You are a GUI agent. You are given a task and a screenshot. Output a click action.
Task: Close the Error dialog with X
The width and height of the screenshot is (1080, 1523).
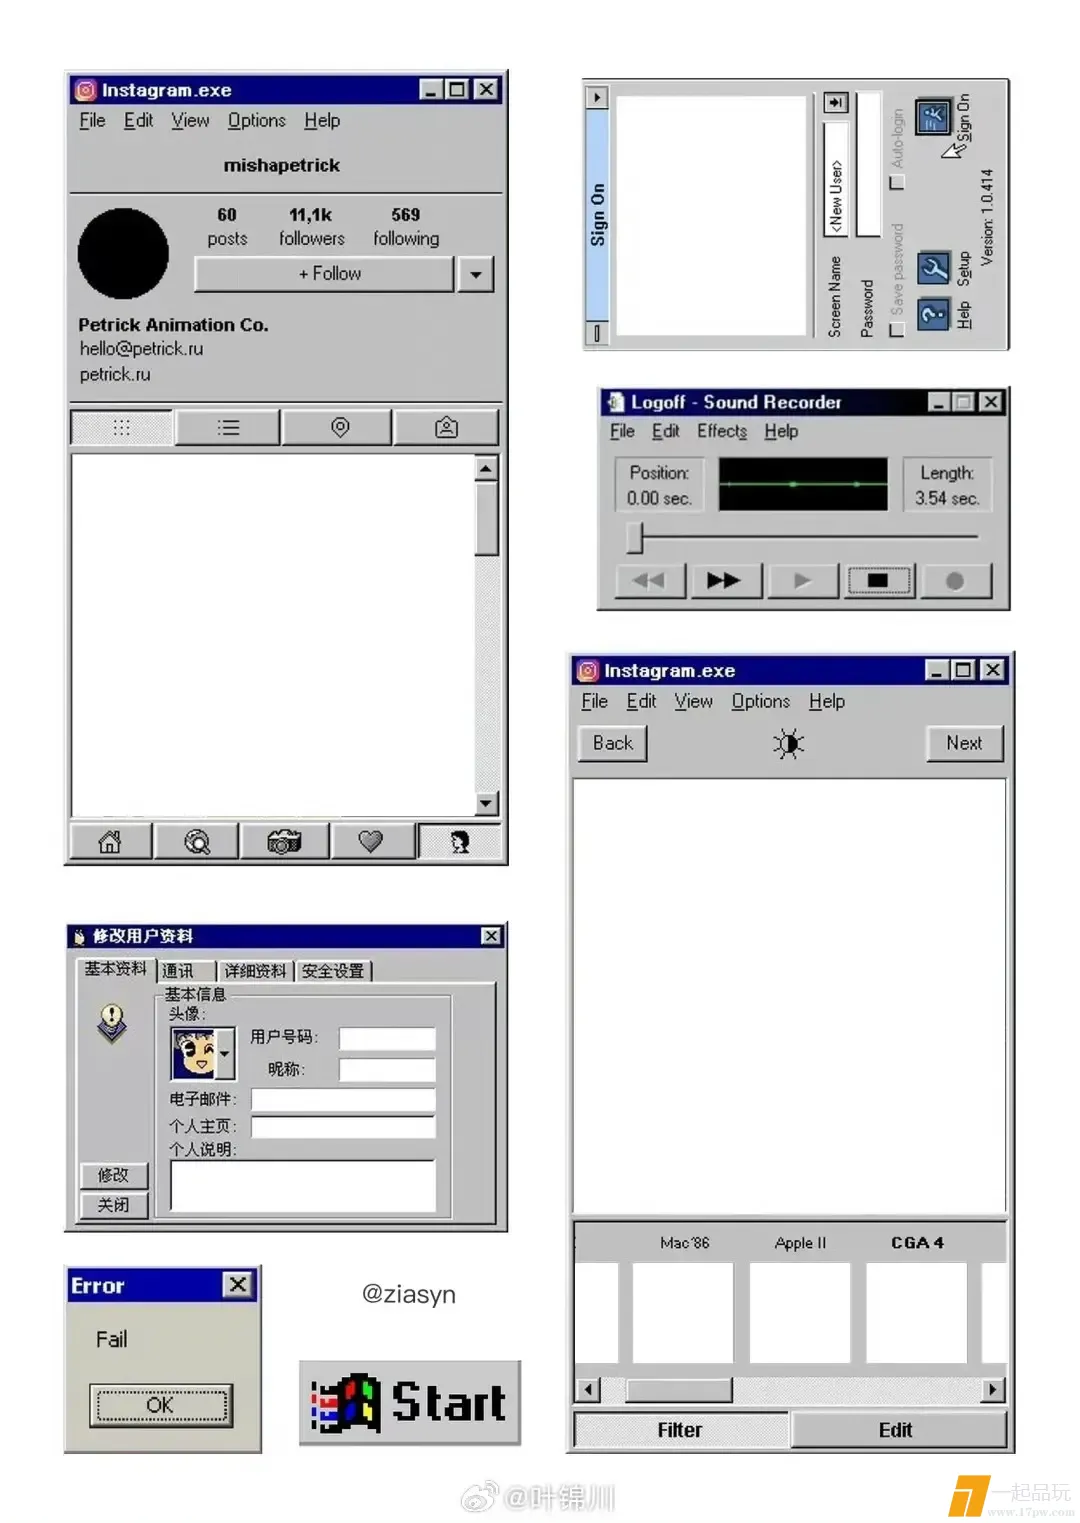coord(237,1284)
